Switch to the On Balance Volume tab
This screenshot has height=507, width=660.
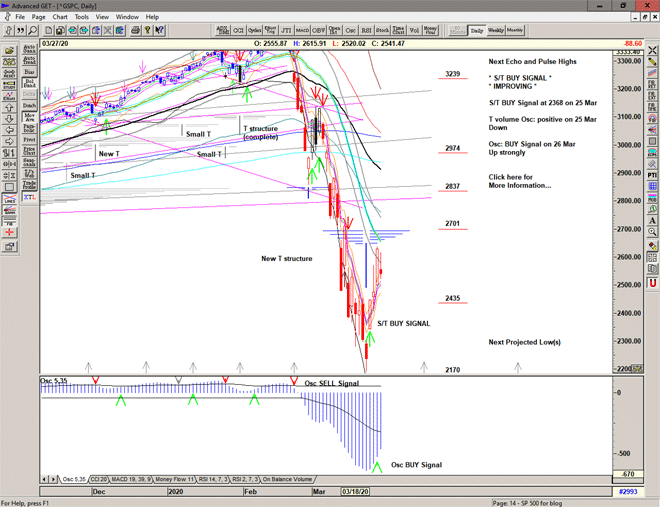tap(287, 479)
